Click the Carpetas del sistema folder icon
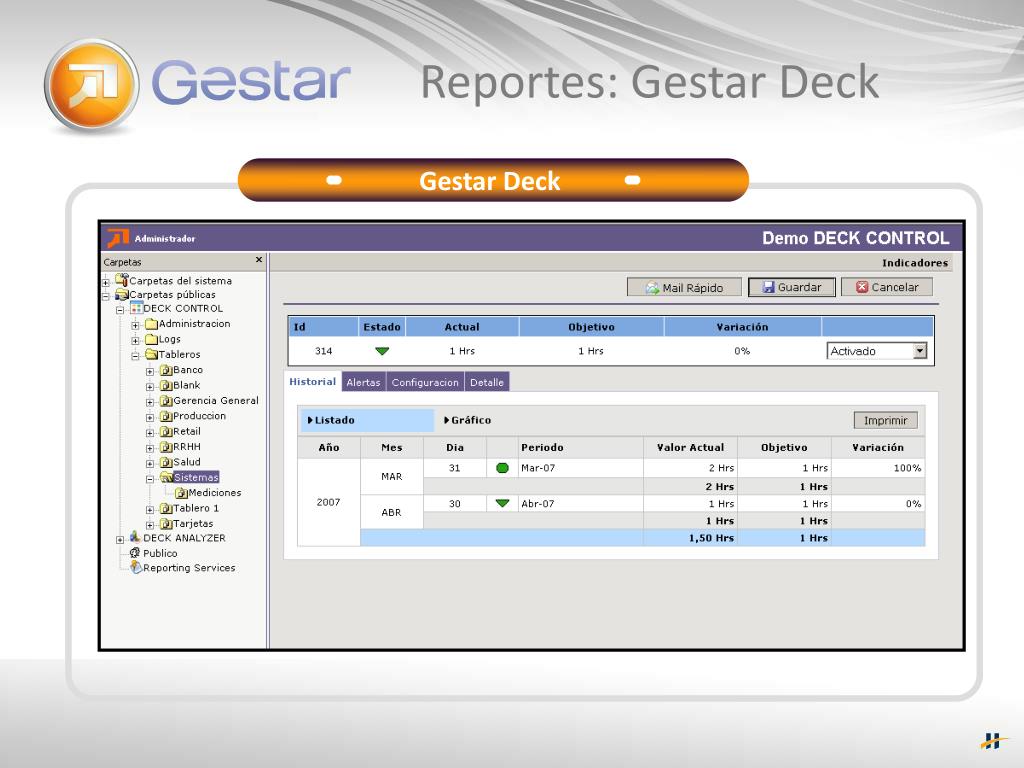Viewport: 1024px width, 768px height. tap(121, 280)
